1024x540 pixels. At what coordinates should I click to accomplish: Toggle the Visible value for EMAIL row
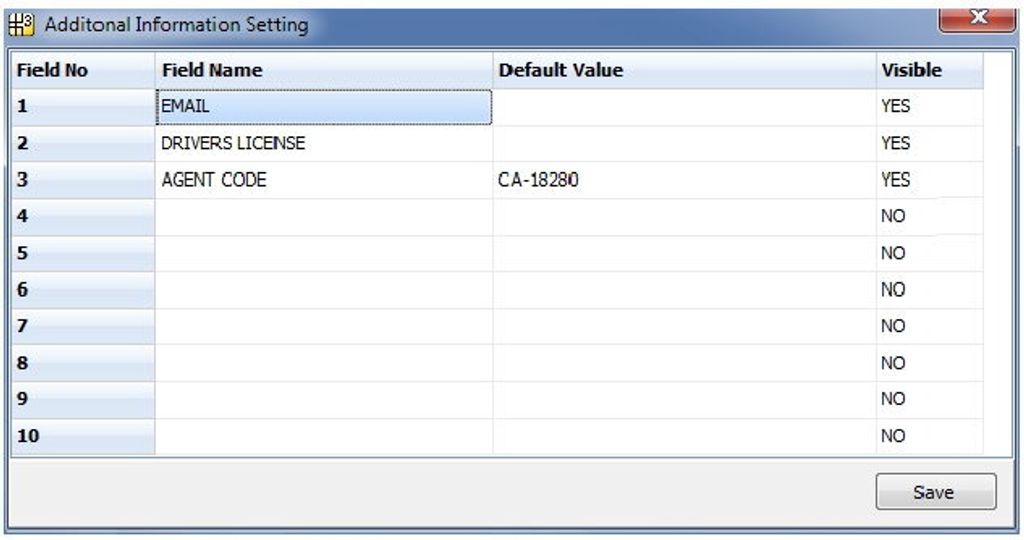click(928, 106)
